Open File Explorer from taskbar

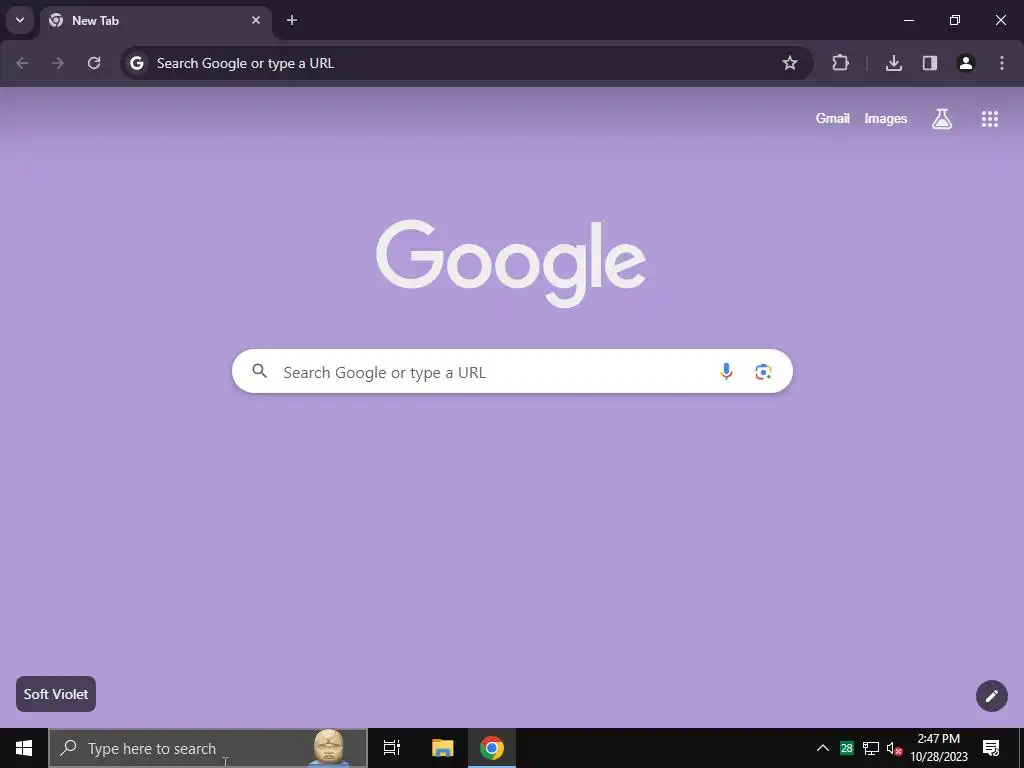[x=442, y=748]
